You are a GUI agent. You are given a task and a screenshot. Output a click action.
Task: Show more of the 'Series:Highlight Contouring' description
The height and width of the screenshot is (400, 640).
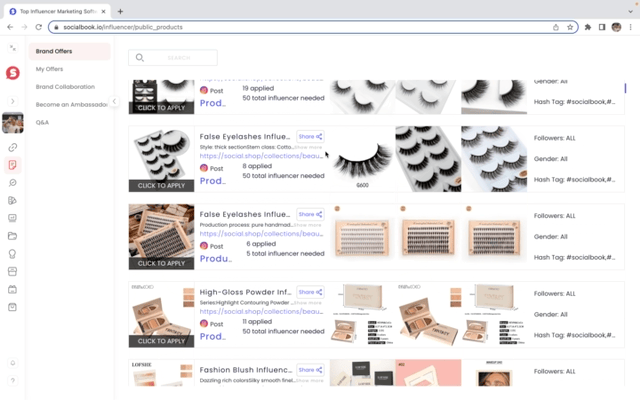click(x=308, y=303)
